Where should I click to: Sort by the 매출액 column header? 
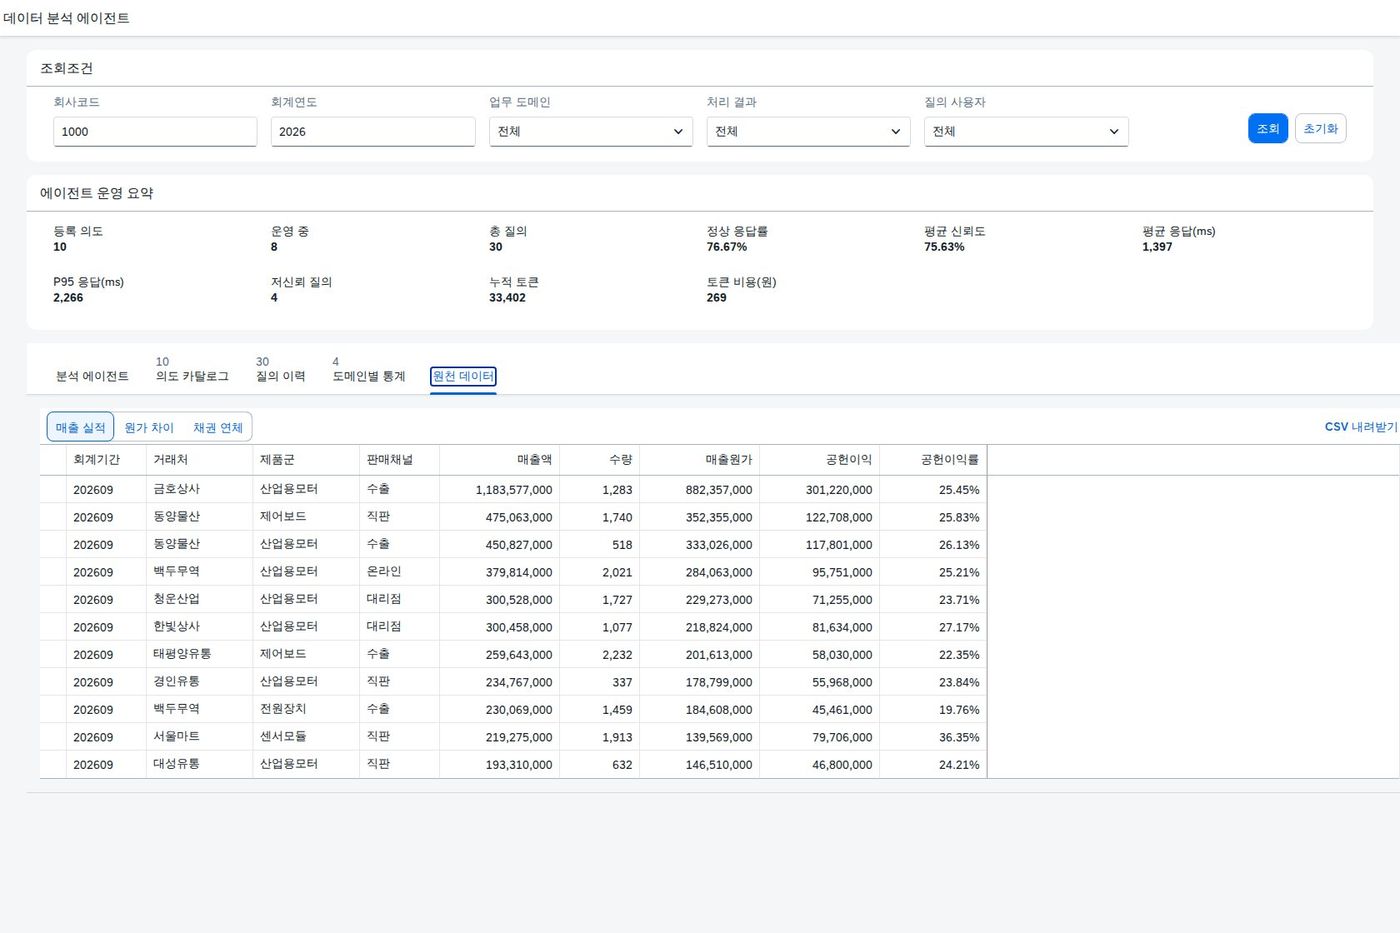coord(499,460)
